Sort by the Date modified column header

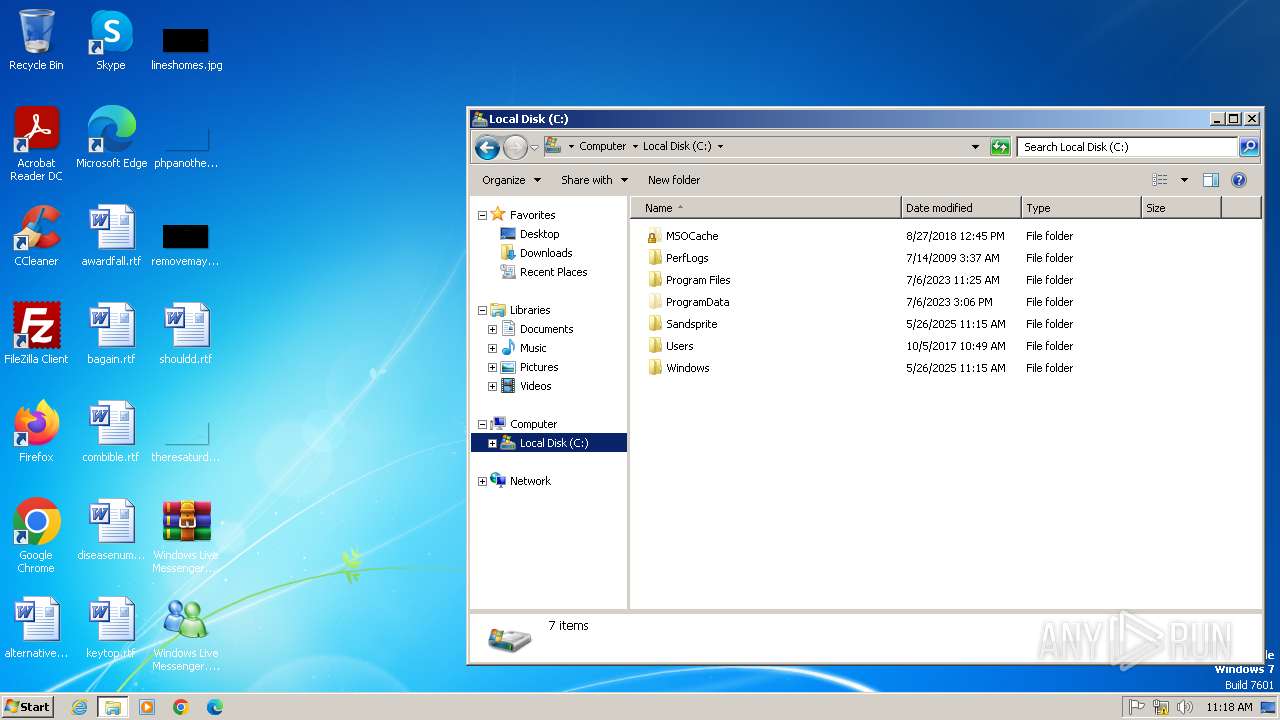961,208
